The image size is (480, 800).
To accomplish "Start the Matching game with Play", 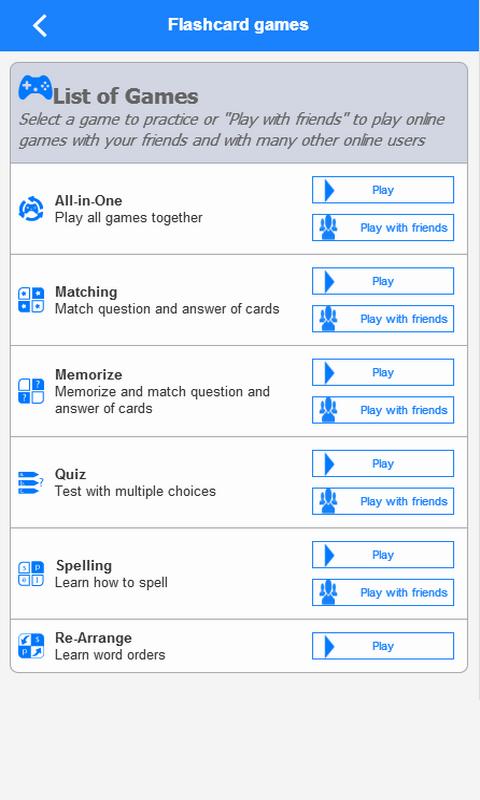I will point(383,281).
